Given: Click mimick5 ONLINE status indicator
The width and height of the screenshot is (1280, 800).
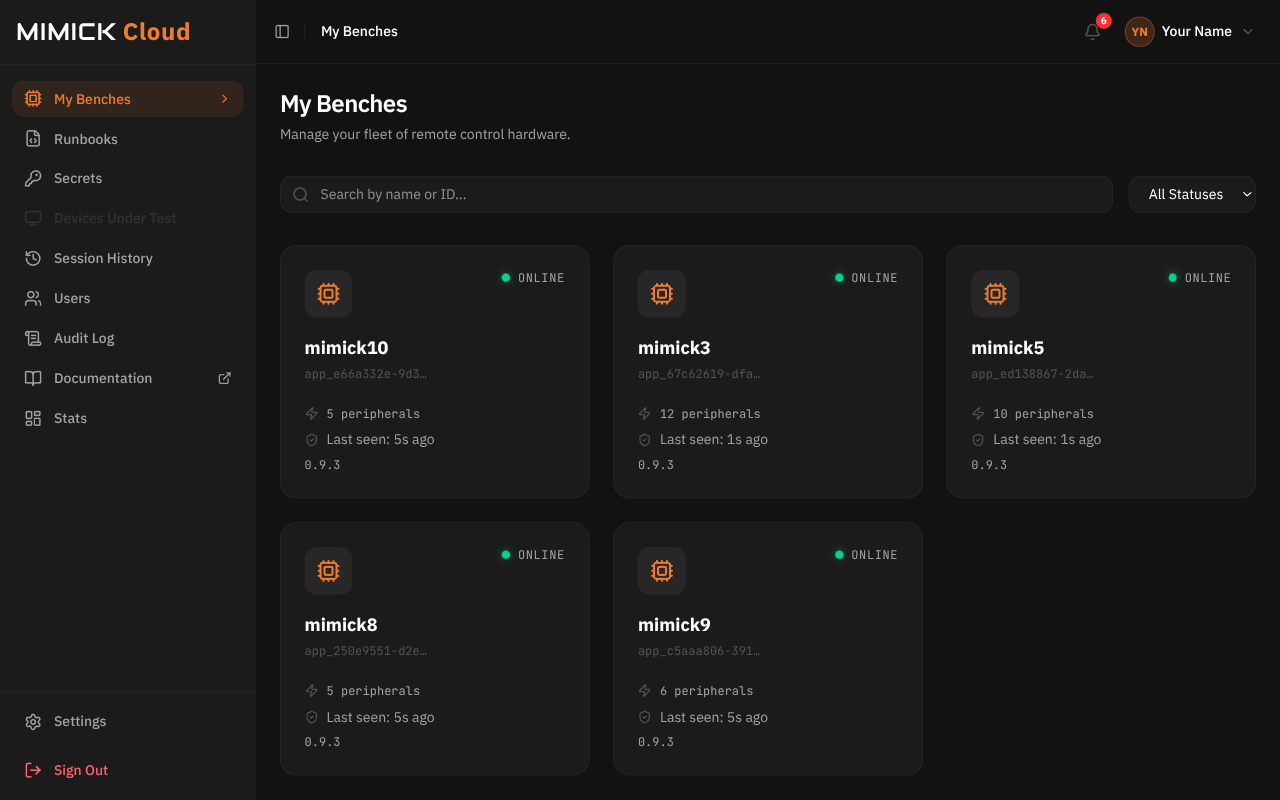Looking at the screenshot, I should coord(1199,278).
